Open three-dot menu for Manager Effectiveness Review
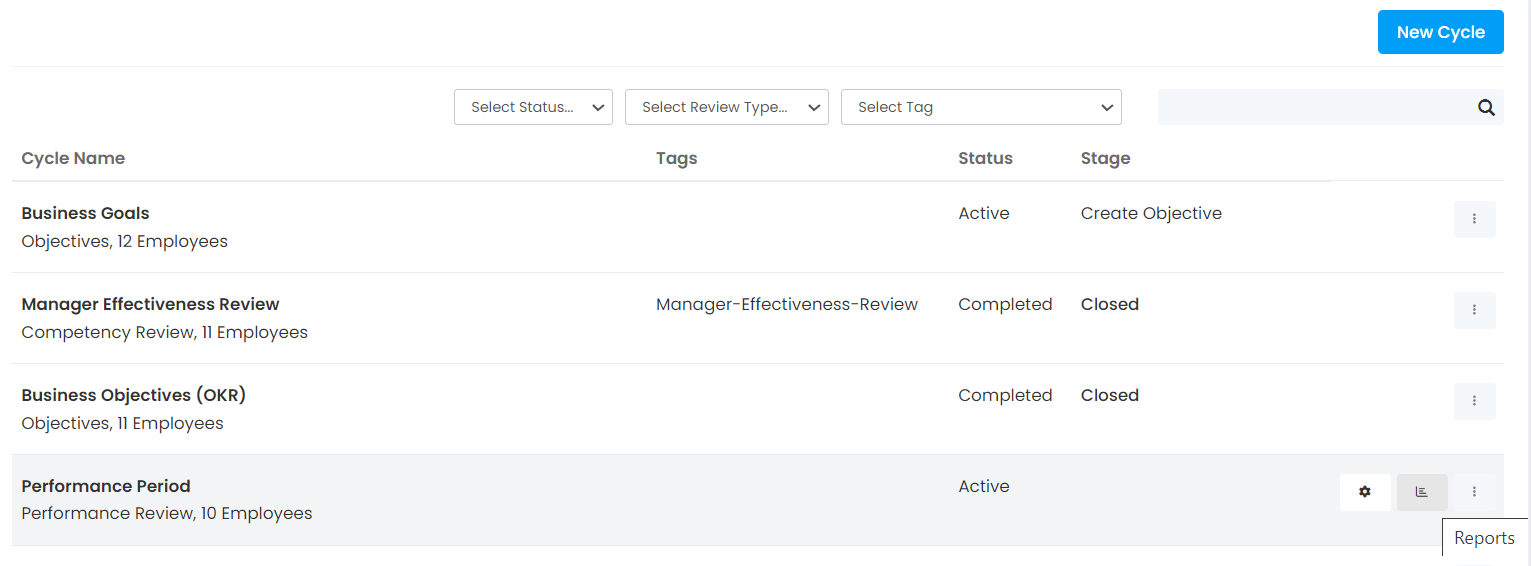This screenshot has height=566, width=1531. tap(1474, 310)
